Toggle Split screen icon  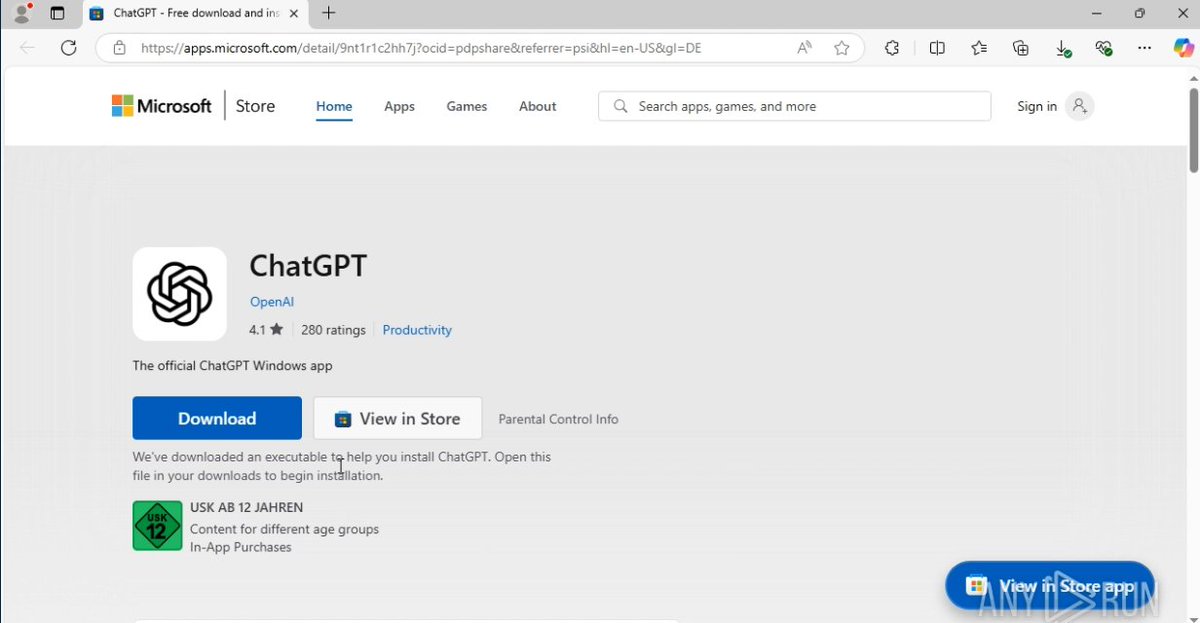(937, 48)
